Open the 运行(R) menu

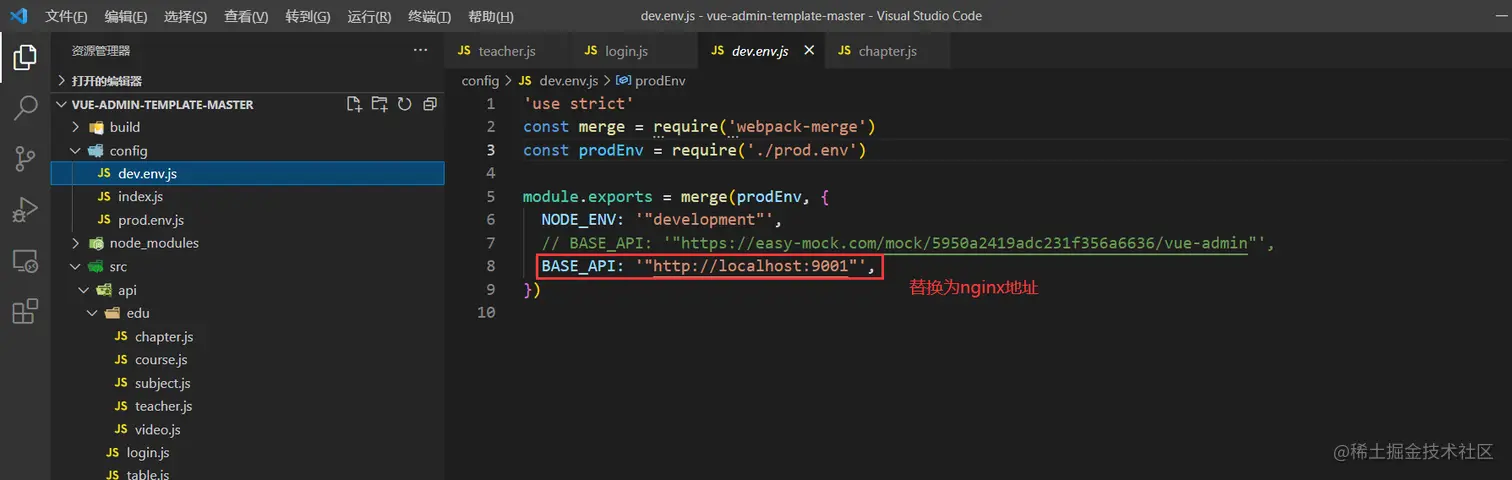pos(369,17)
